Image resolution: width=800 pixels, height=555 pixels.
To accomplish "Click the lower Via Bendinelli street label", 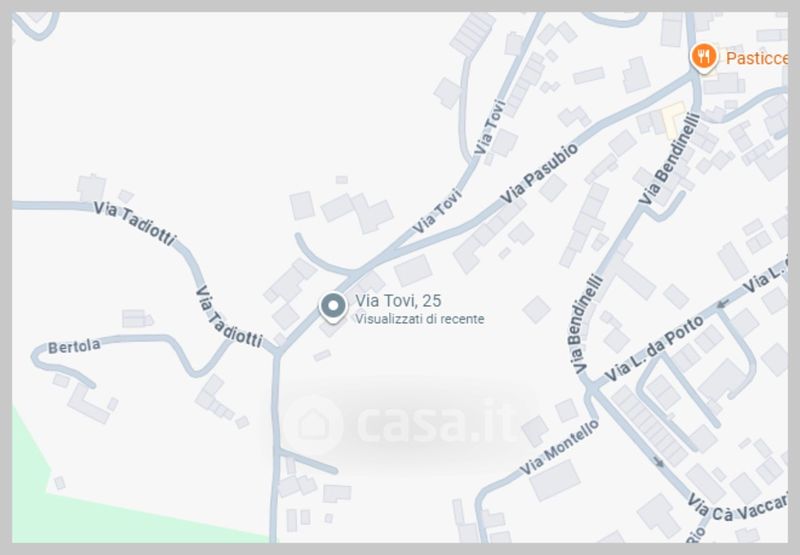I will point(585,324).
